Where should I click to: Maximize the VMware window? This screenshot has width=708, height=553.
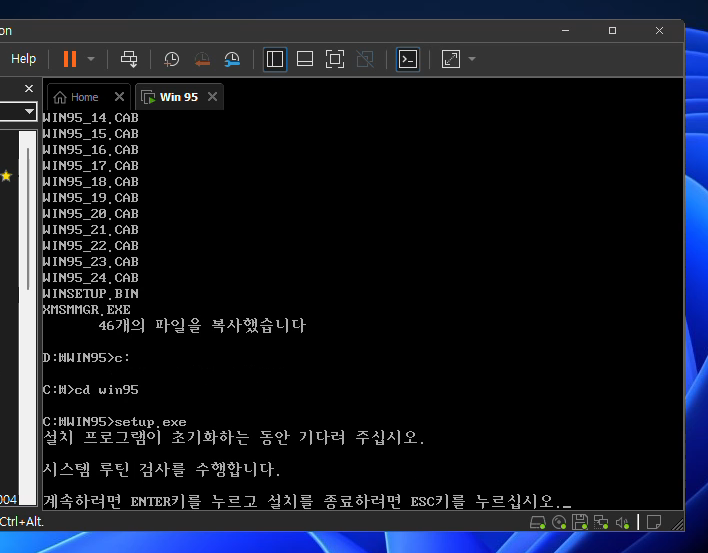click(x=612, y=31)
